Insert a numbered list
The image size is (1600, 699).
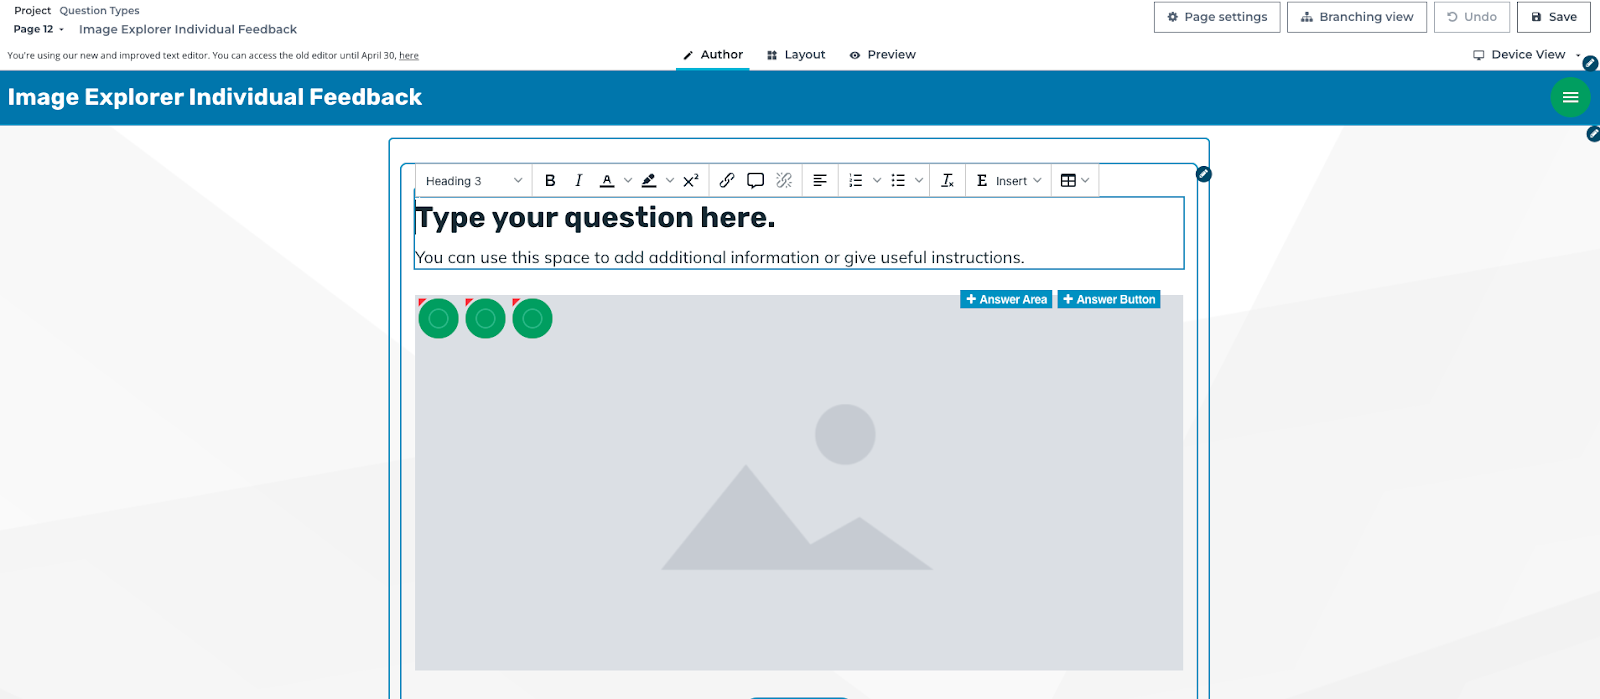[856, 181]
